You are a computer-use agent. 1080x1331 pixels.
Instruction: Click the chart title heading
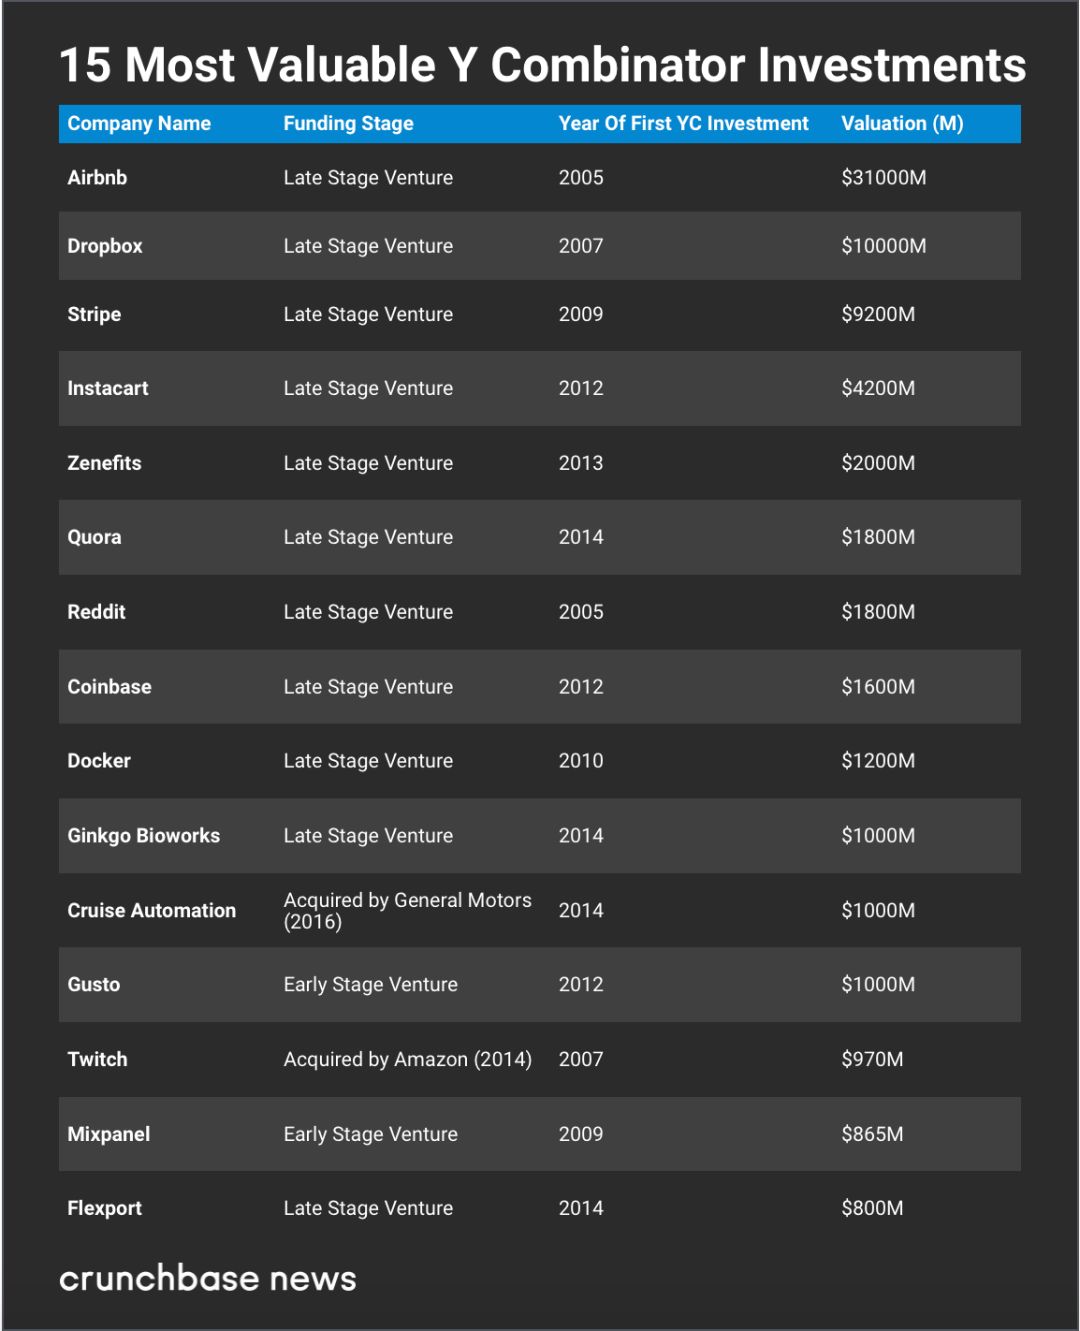(x=542, y=65)
